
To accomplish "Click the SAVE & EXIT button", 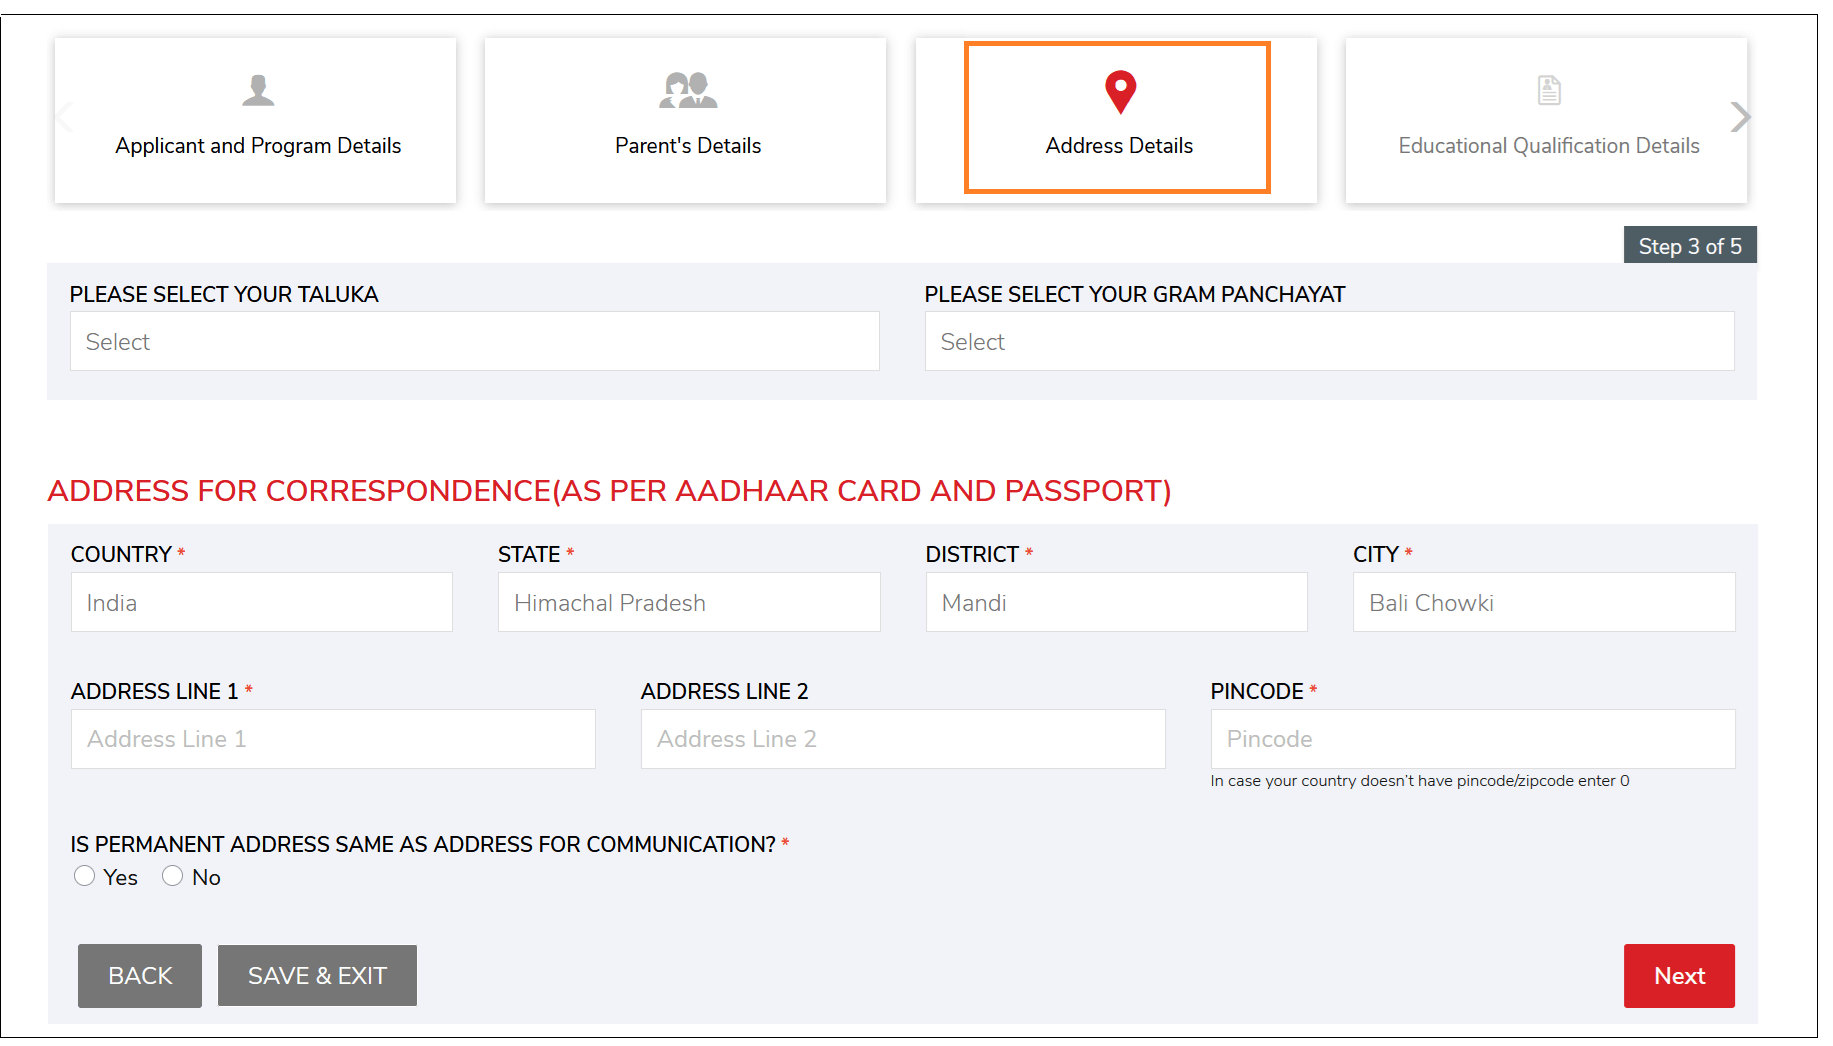I will pos(317,976).
